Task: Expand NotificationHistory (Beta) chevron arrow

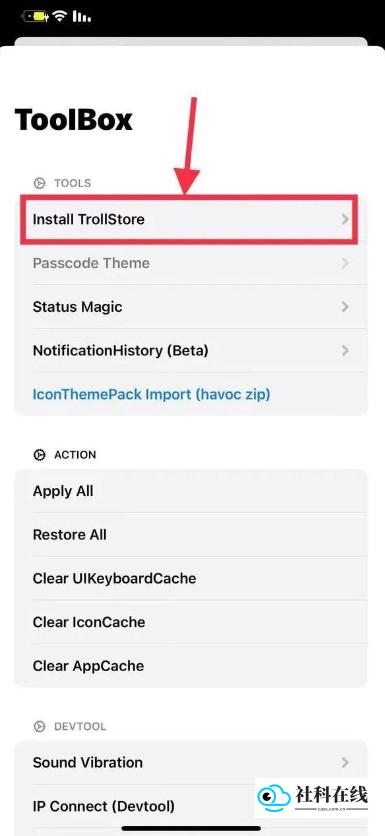Action: point(345,350)
